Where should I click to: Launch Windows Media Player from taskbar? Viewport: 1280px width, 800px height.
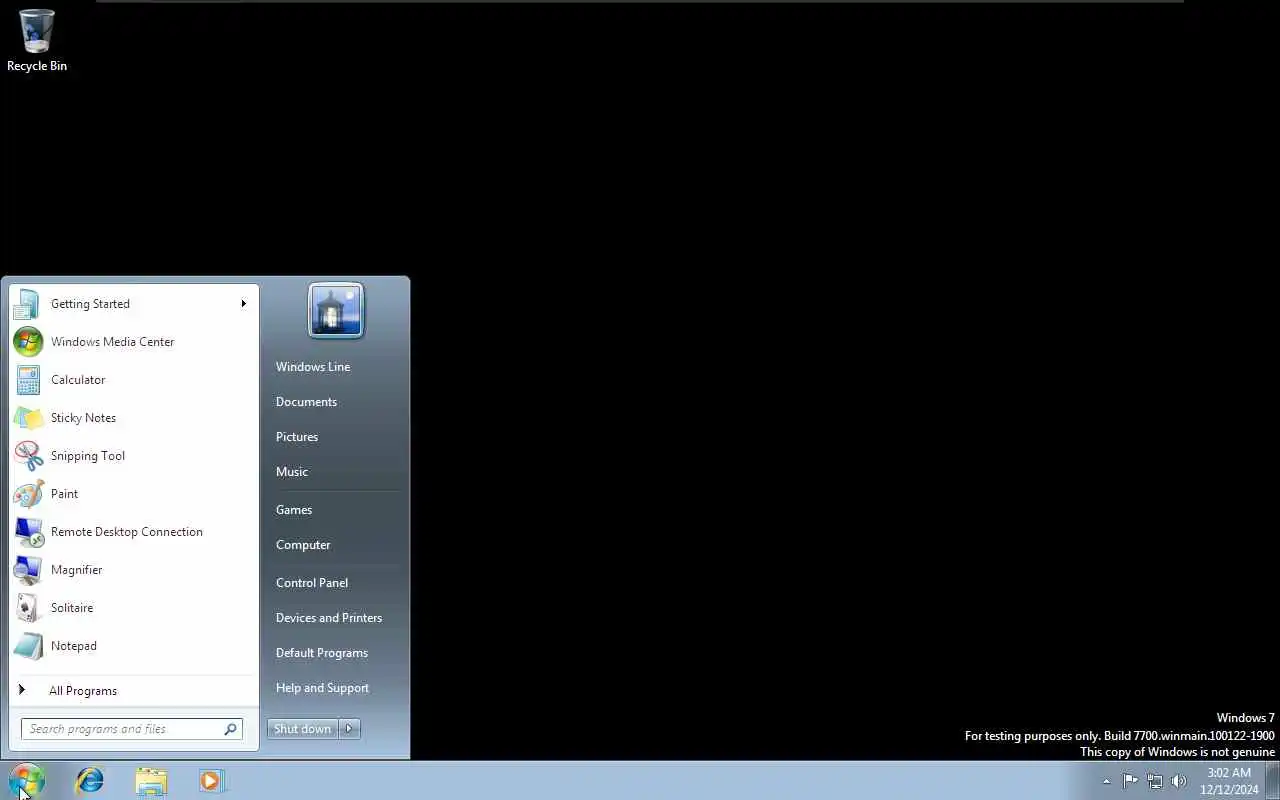[211, 780]
